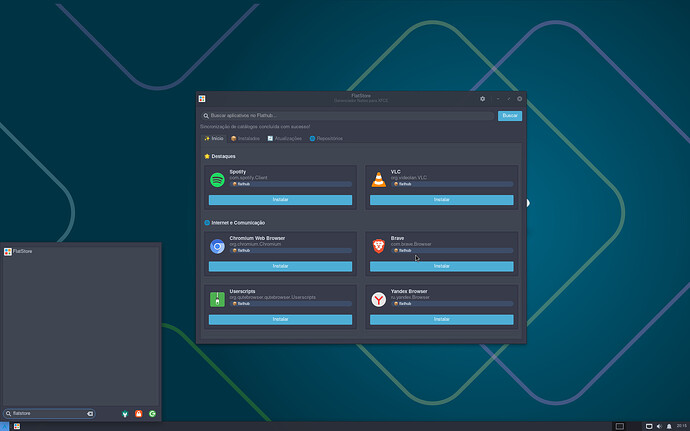The image size is (690, 431).
Task: Click the Userscripts app icon
Action: point(217,299)
